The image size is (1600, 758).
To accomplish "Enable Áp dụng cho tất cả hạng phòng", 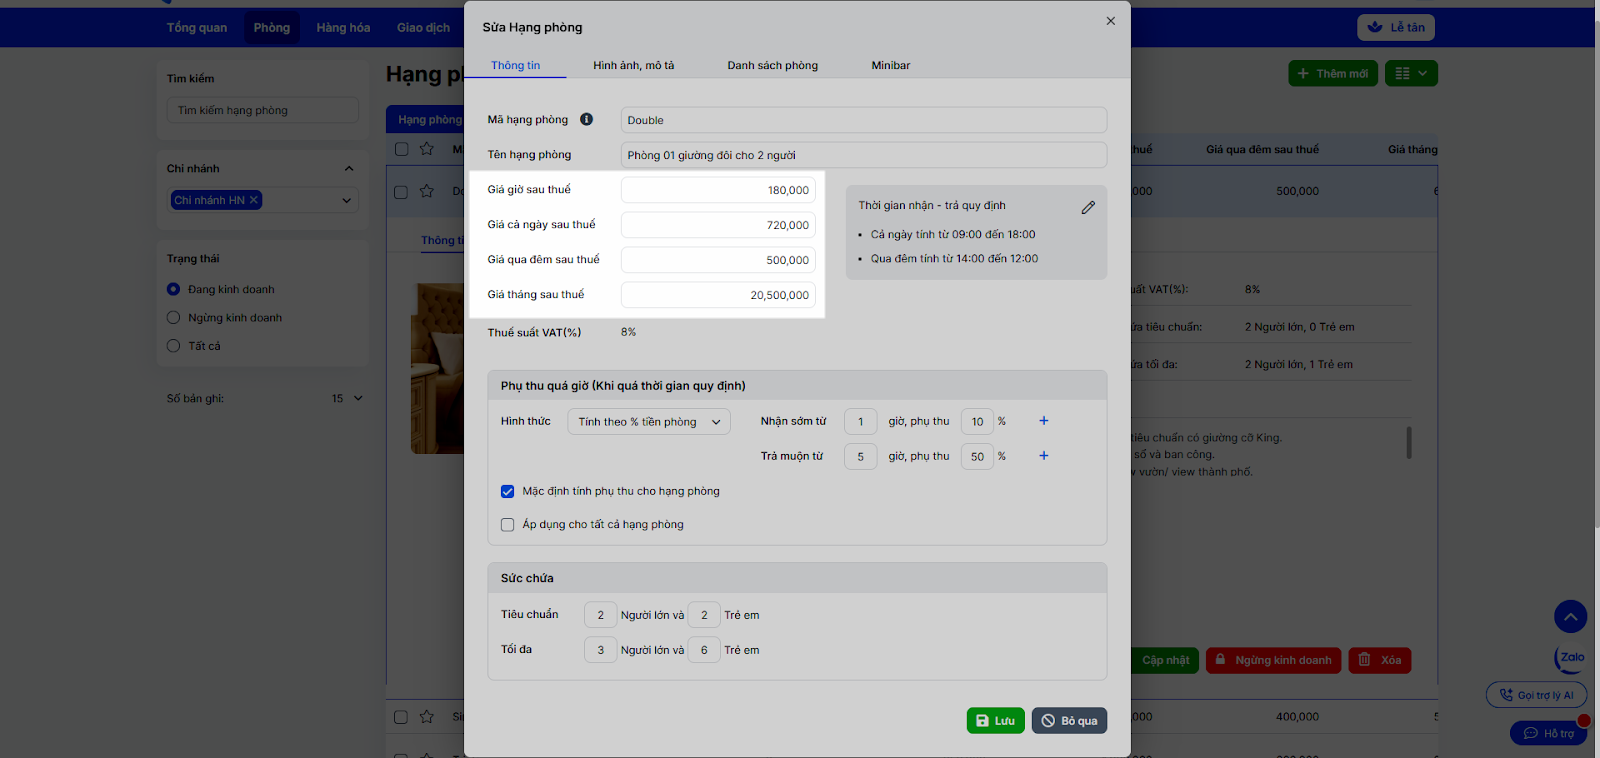I will pyautogui.click(x=508, y=525).
